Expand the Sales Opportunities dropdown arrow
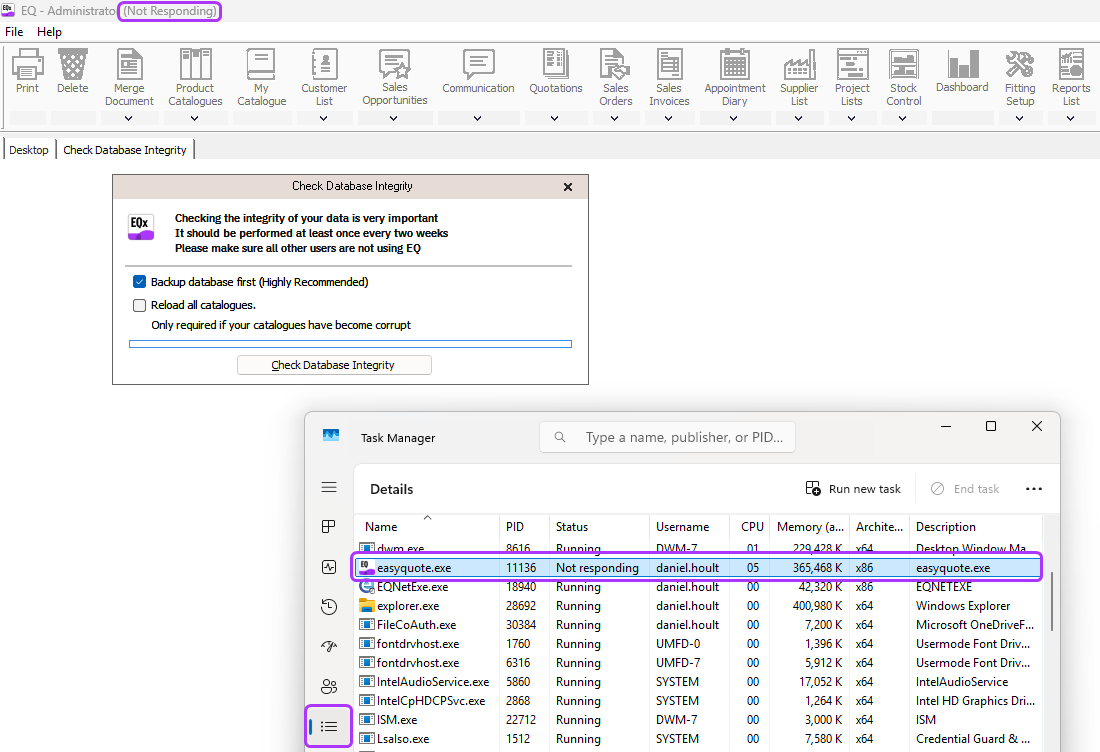This screenshot has height=752, width=1100. (x=394, y=119)
